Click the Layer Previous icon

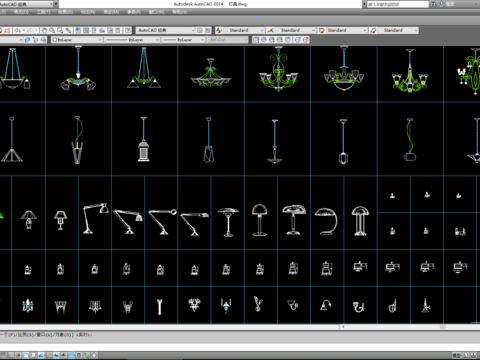36,40
